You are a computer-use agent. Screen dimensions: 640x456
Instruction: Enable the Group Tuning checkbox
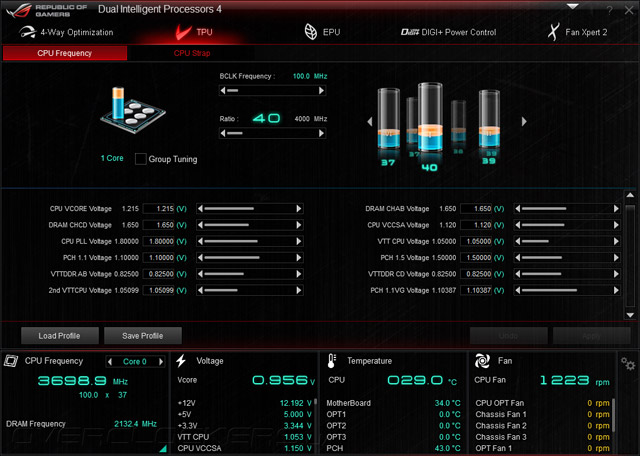141,159
